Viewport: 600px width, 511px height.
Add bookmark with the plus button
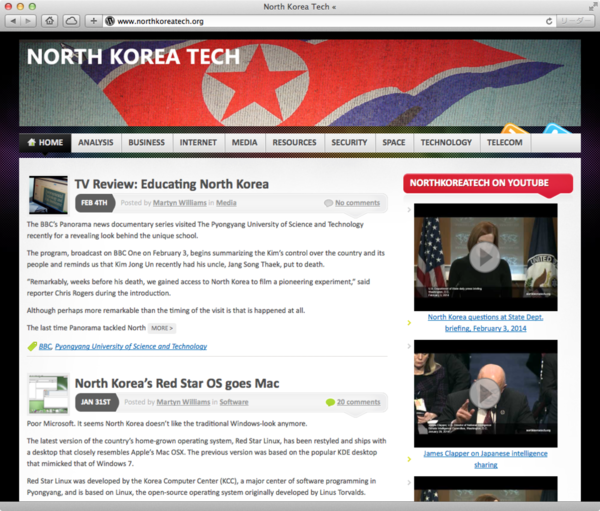coord(94,21)
